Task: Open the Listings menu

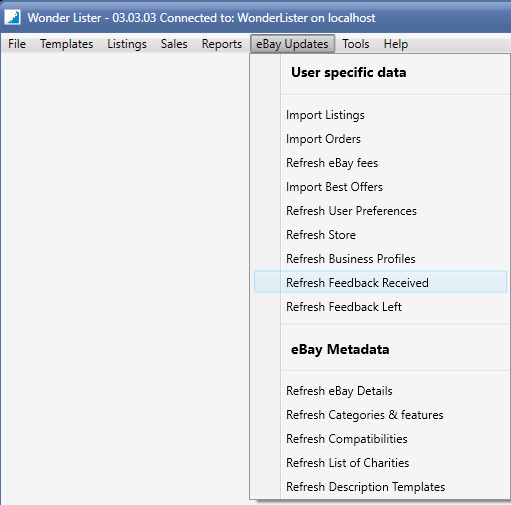Action: (127, 44)
